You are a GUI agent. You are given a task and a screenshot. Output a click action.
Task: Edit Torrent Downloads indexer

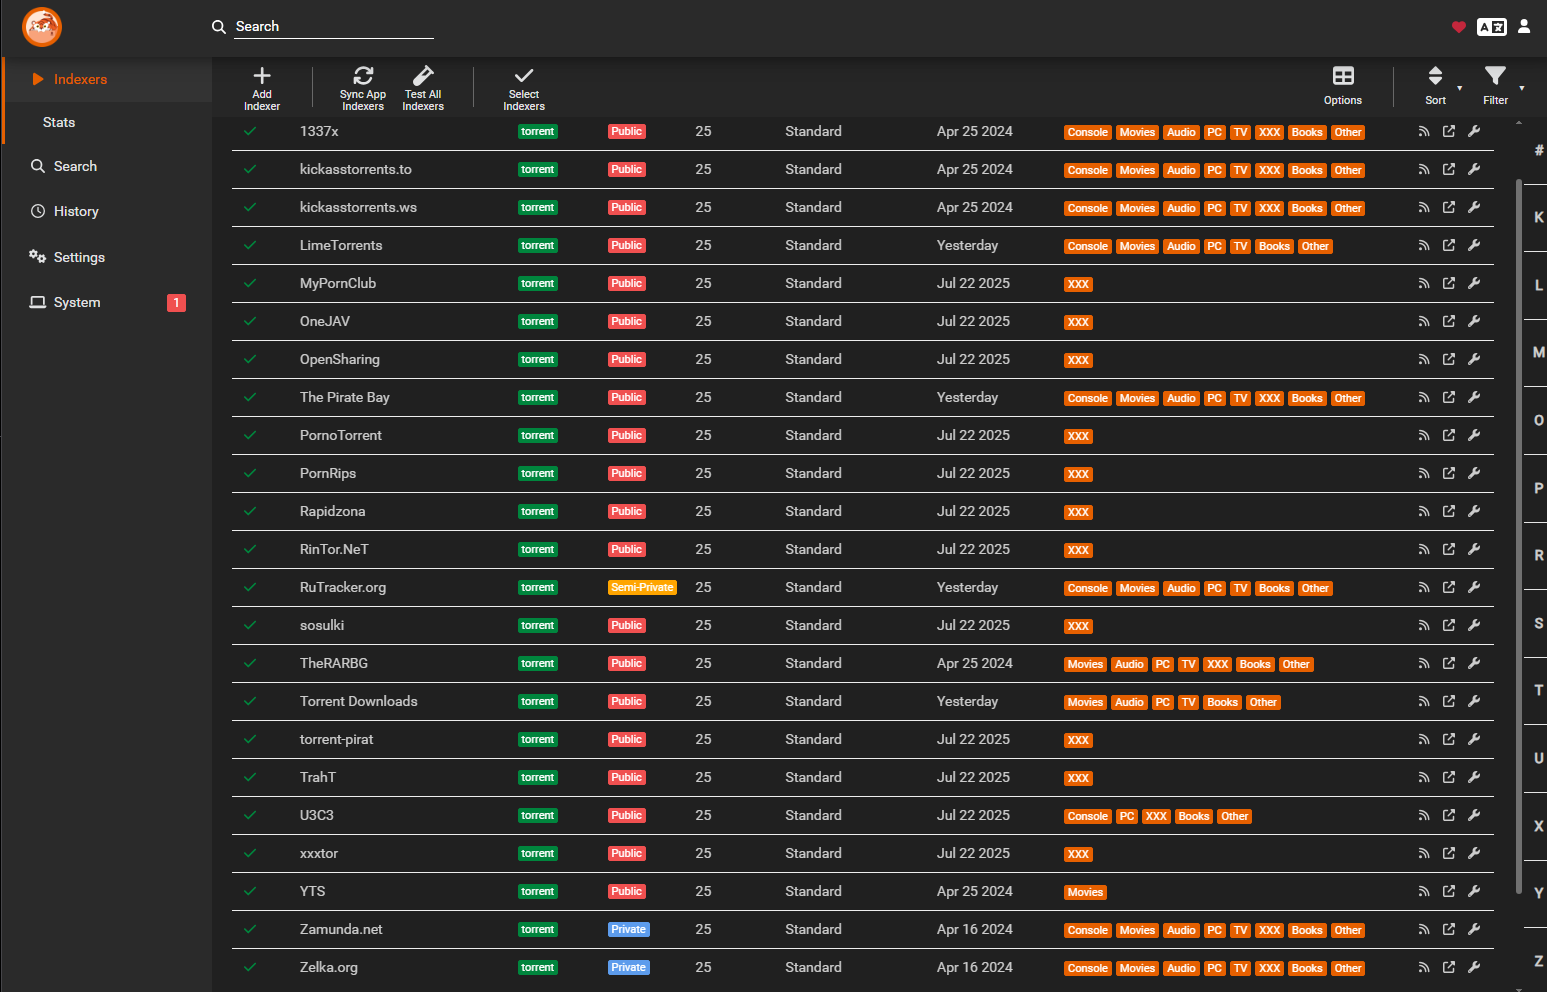(x=1474, y=701)
